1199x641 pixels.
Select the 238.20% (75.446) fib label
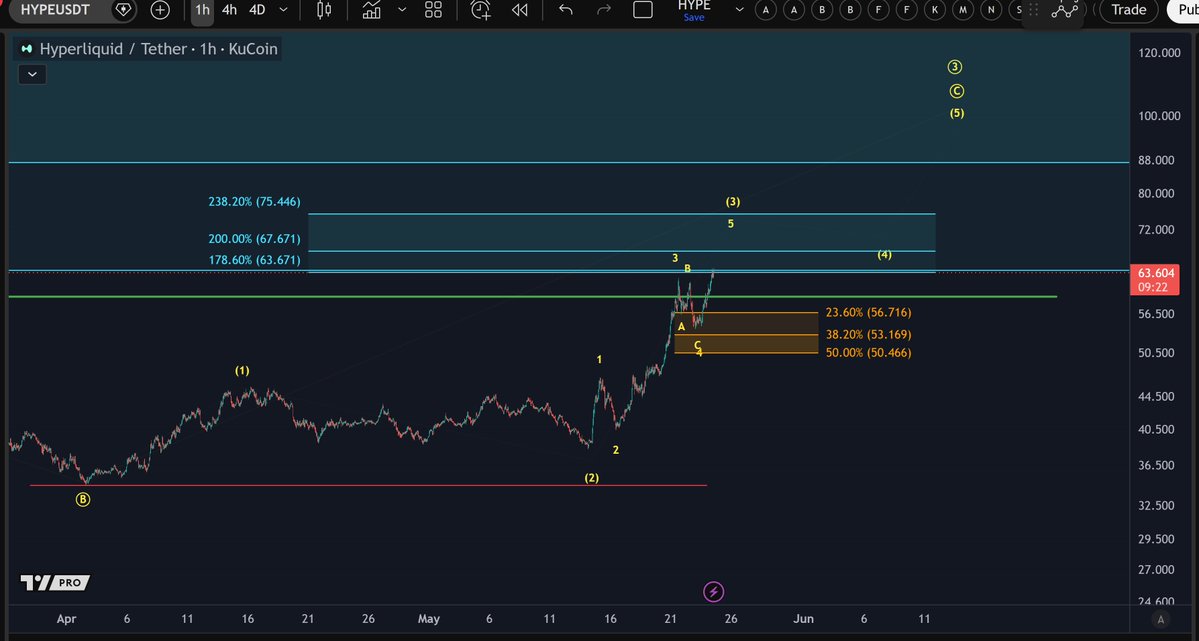(x=254, y=202)
